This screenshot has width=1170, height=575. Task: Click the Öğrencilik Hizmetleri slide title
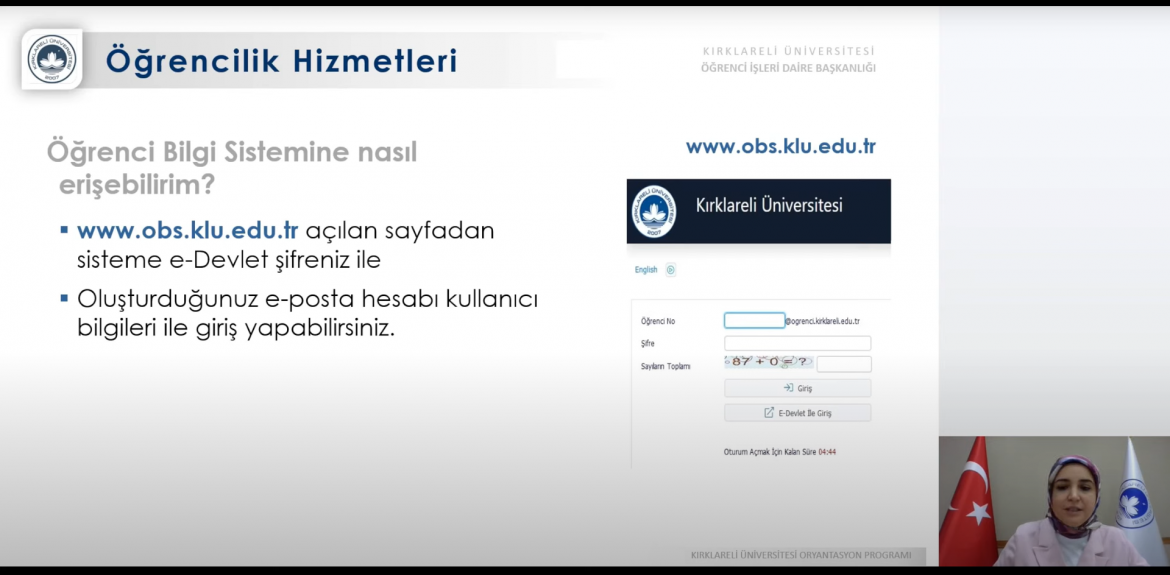coord(281,60)
